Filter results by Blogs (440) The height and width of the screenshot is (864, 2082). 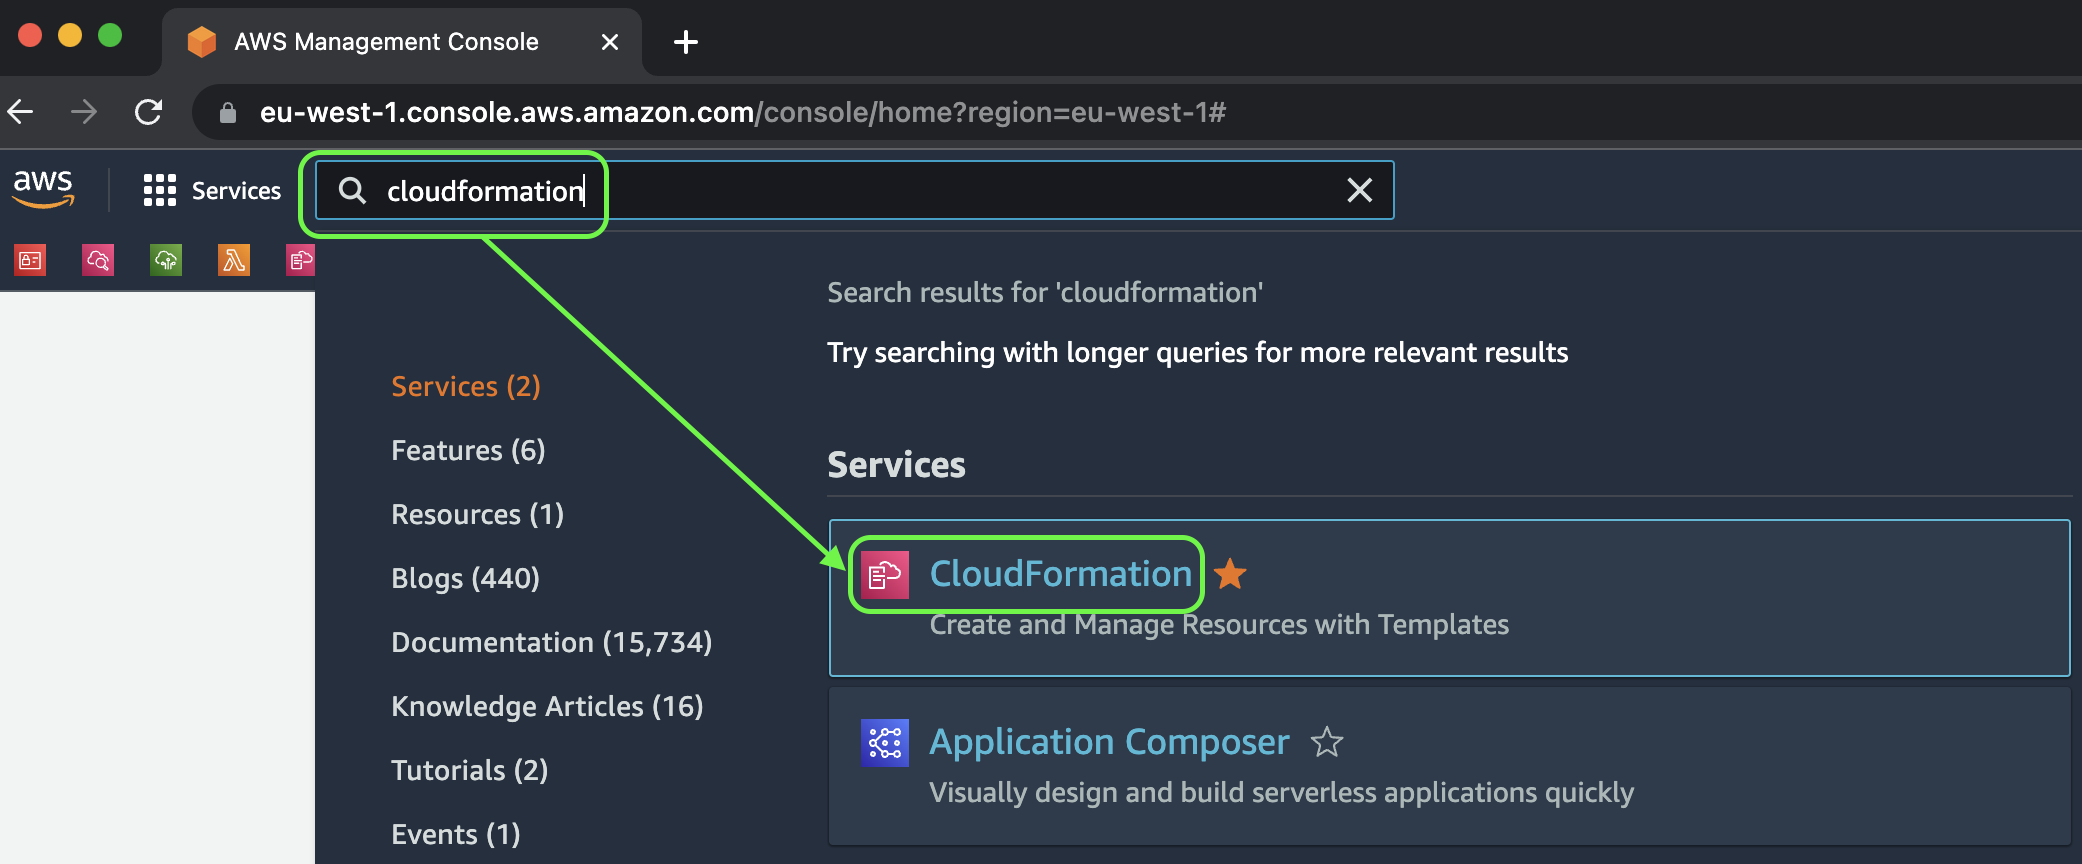click(x=466, y=578)
